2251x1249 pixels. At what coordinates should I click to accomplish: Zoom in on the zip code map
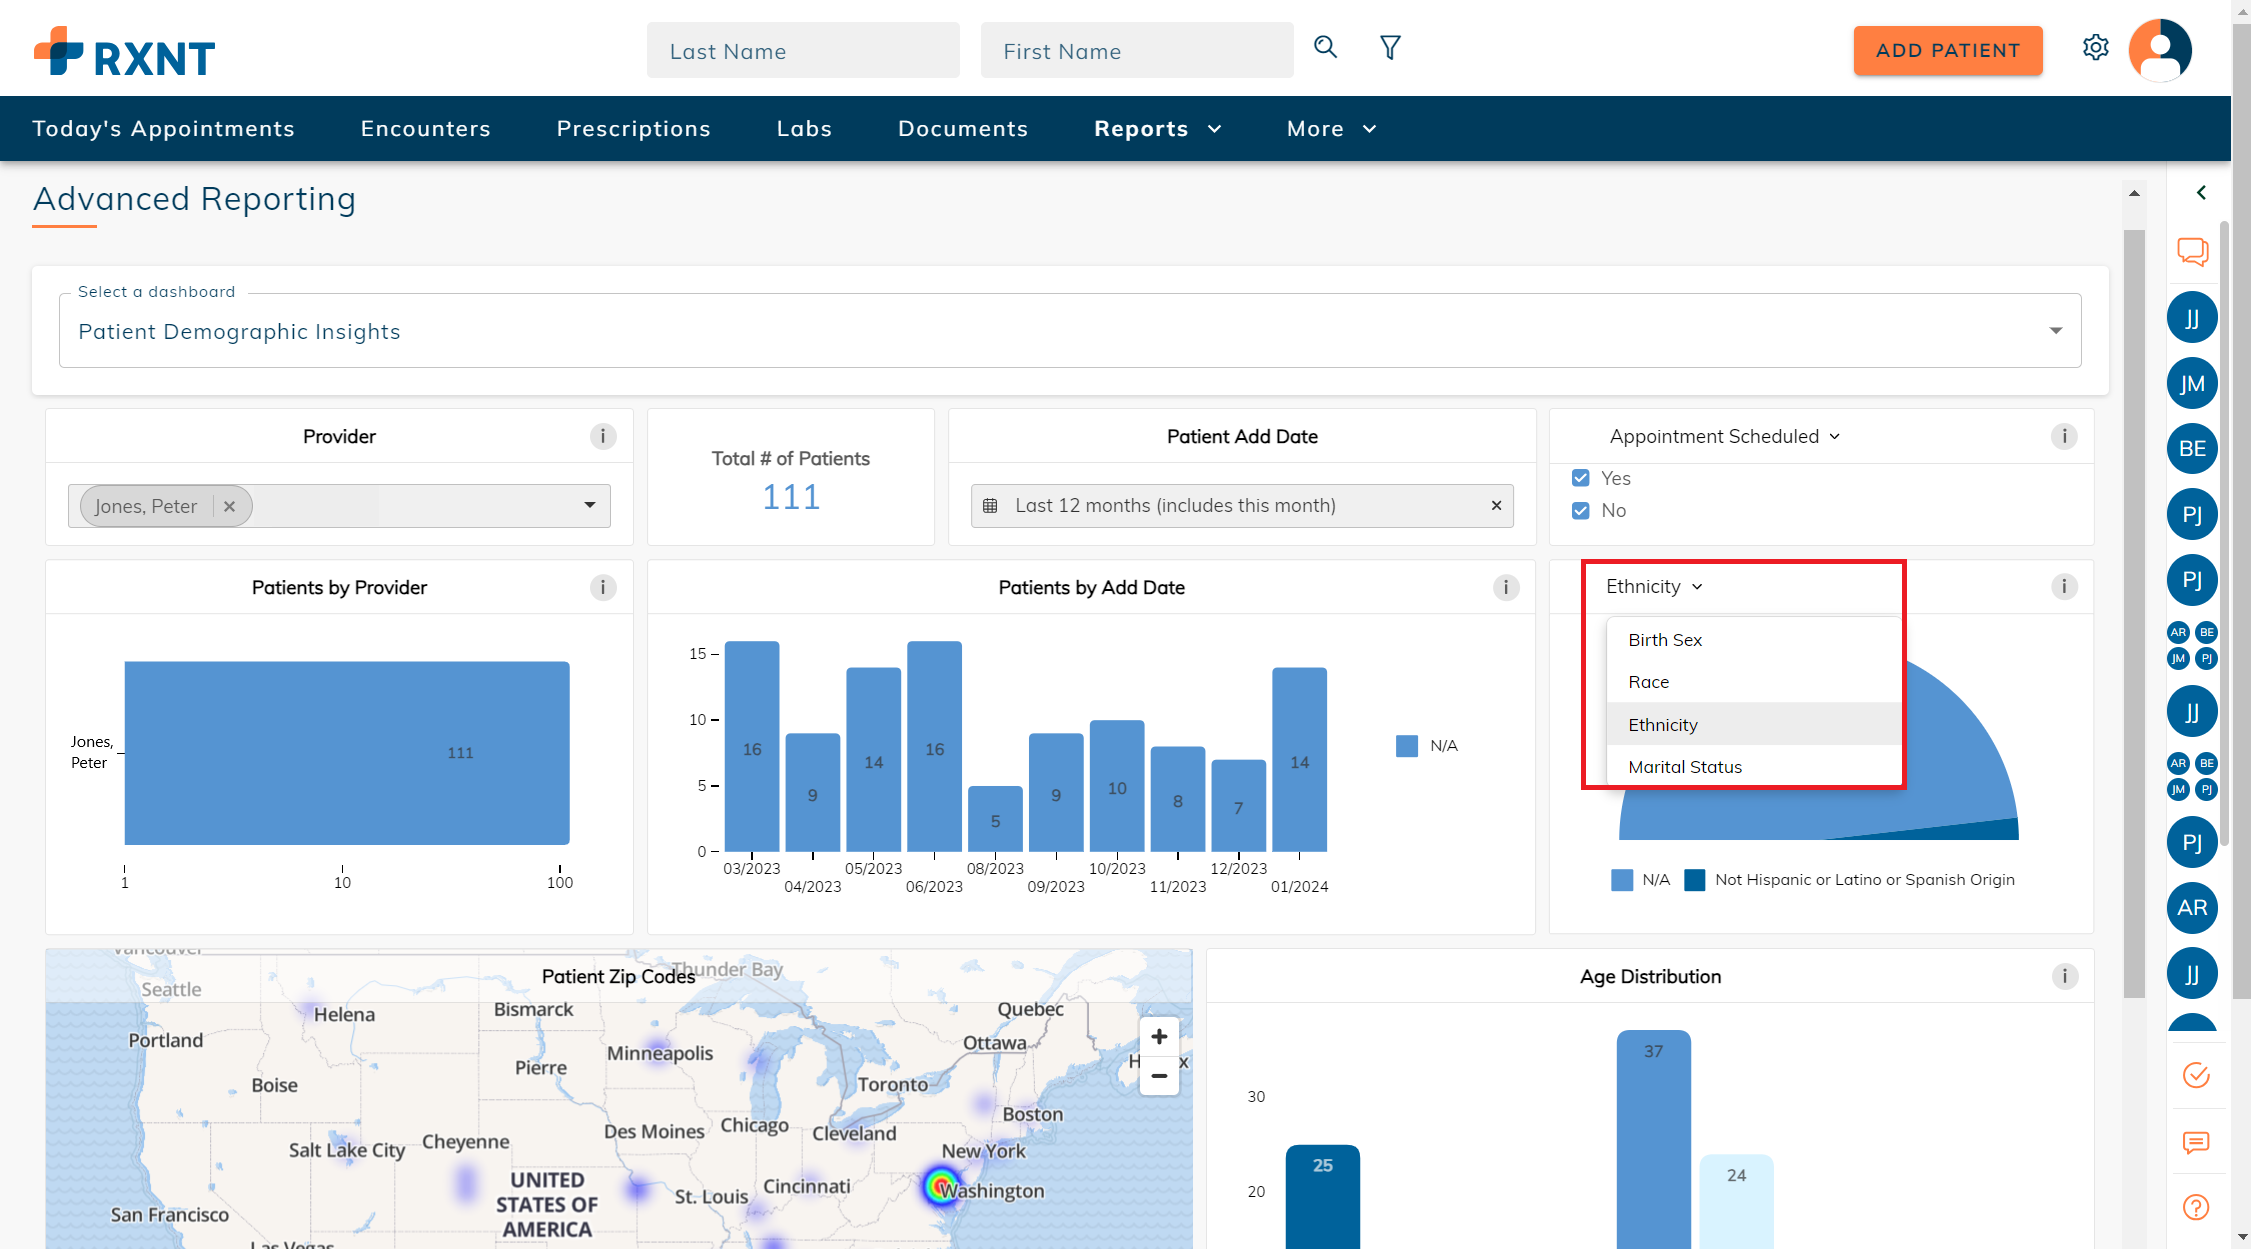(x=1158, y=1037)
